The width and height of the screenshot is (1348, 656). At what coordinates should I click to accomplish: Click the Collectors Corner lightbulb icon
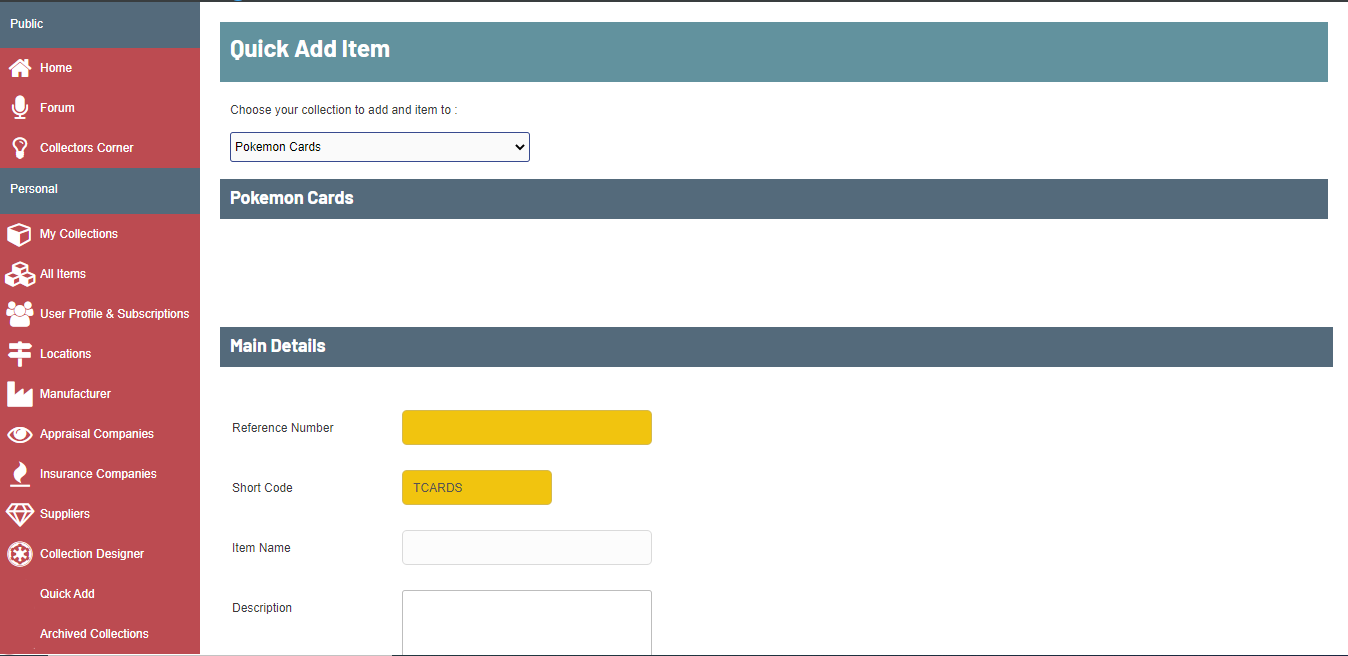click(x=20, y=148)
